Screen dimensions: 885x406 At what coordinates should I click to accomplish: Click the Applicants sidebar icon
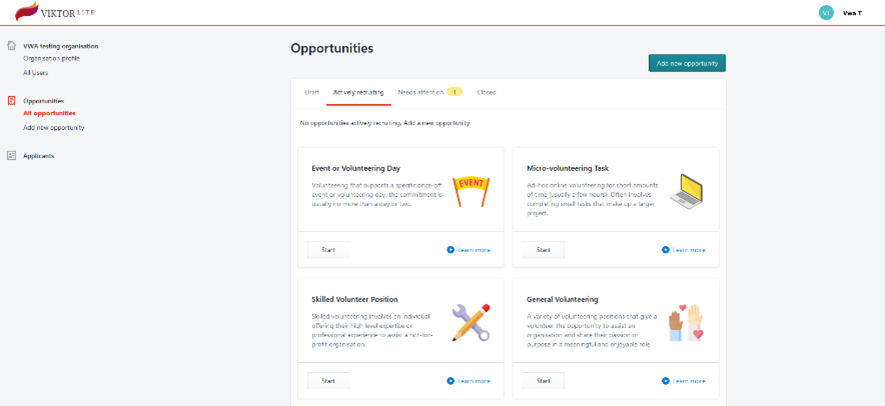click(12, 156)
